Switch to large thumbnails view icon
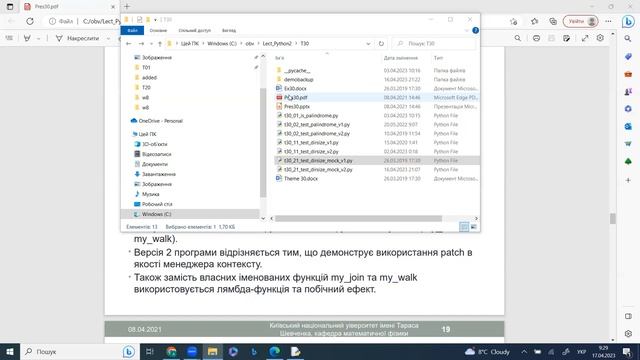 click(x=473, y=227)
